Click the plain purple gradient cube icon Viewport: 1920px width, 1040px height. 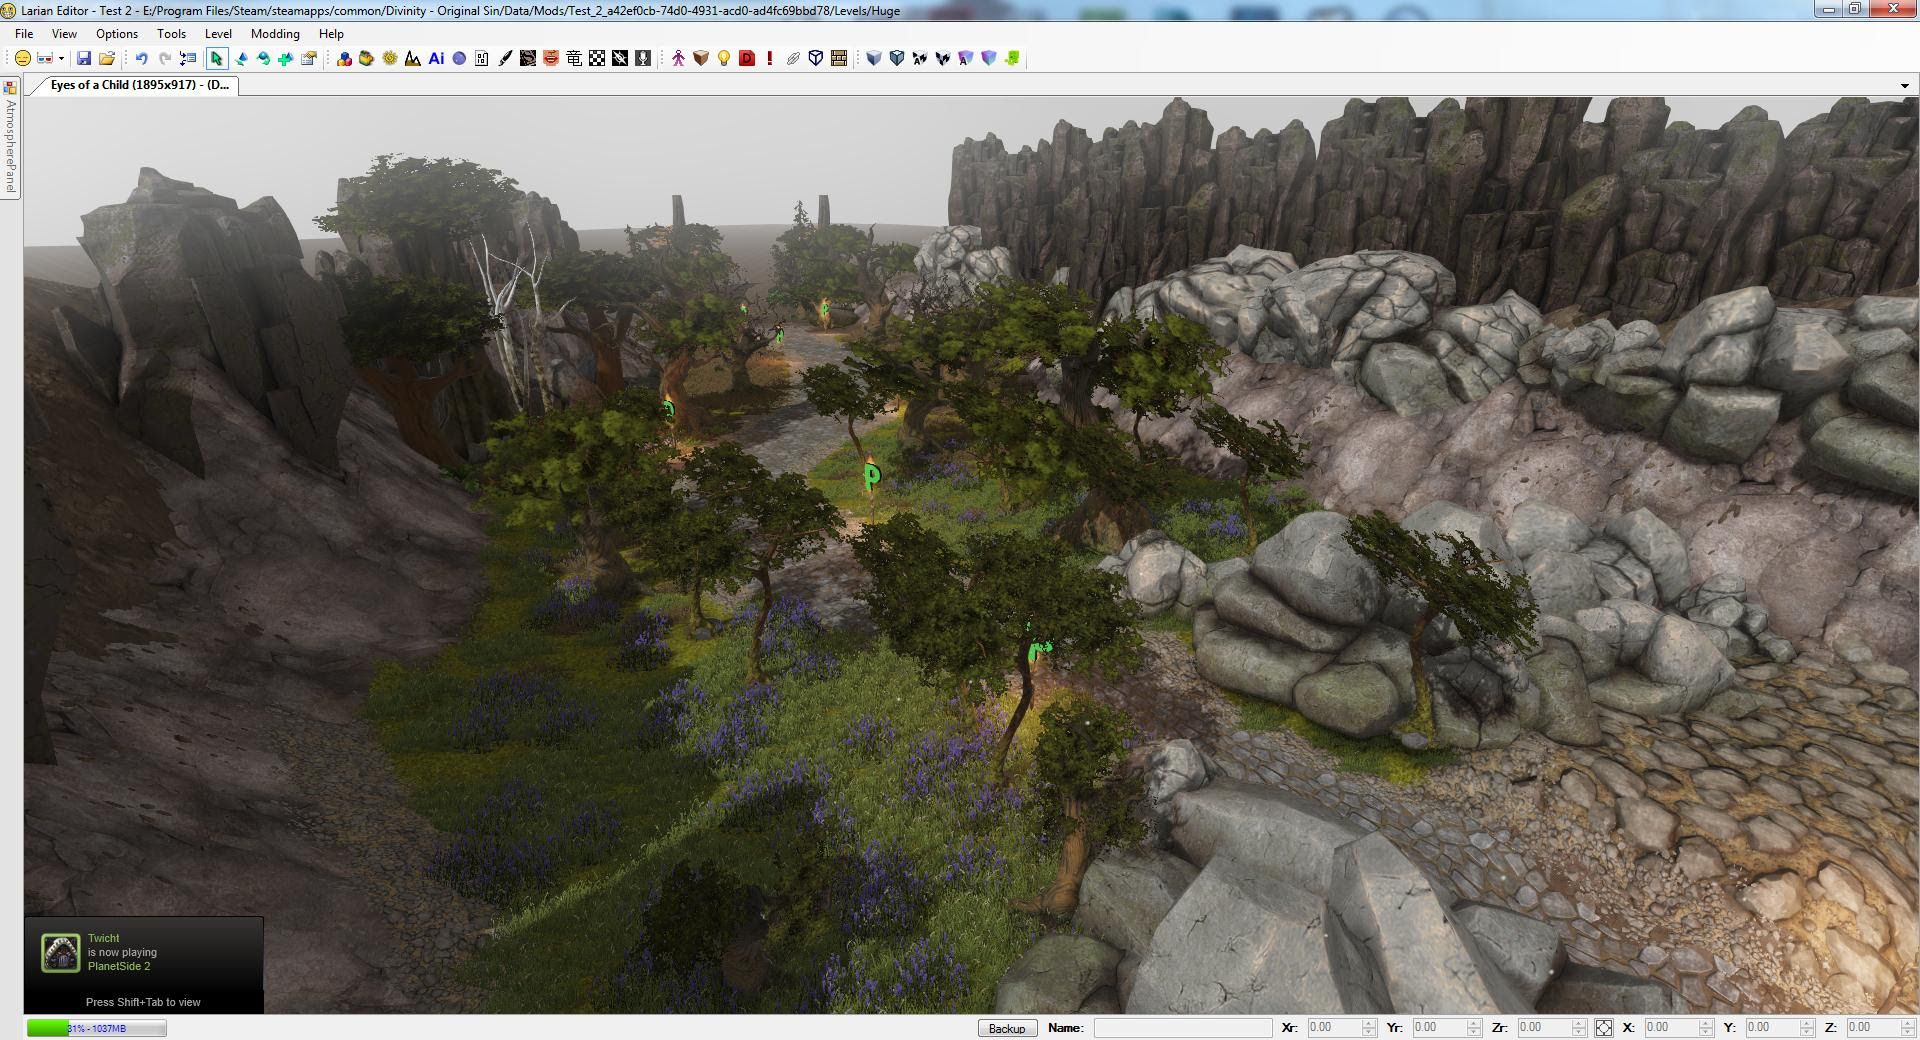tap(989, 59)
